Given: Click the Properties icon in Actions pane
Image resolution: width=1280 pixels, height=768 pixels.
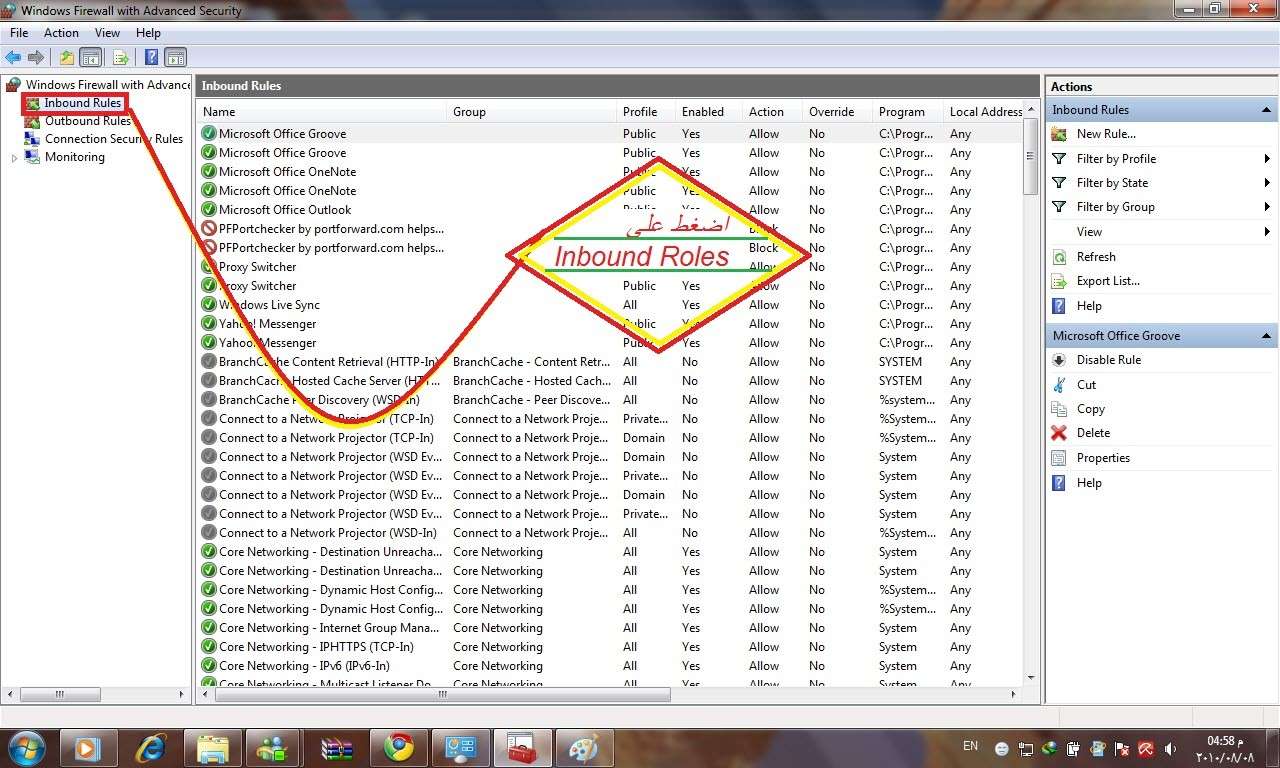Looking at the screenshot, I should point(1059,458).
